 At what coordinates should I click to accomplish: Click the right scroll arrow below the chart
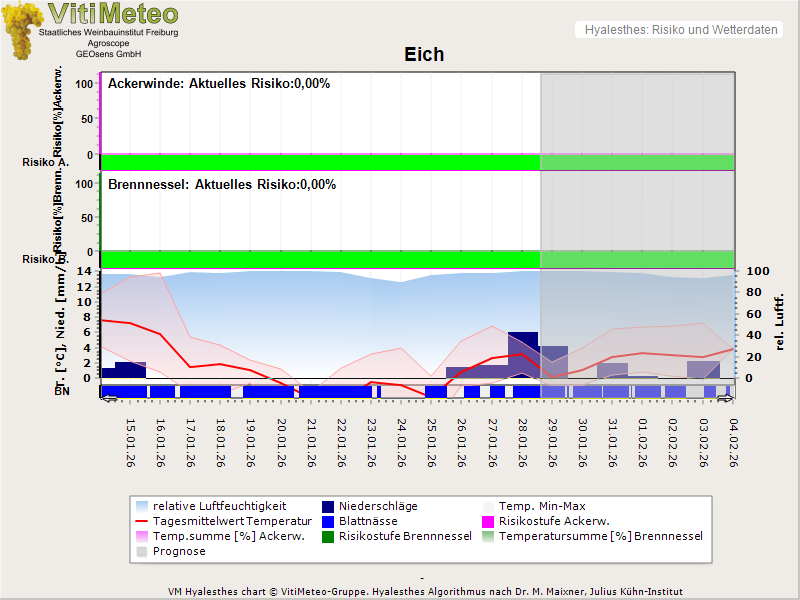(x=725, y=398)
